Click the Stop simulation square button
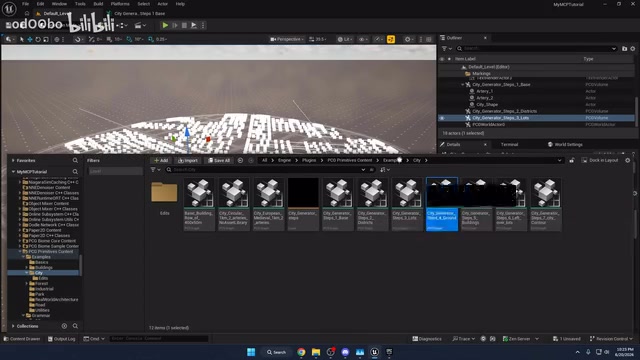 click(184, 25)
